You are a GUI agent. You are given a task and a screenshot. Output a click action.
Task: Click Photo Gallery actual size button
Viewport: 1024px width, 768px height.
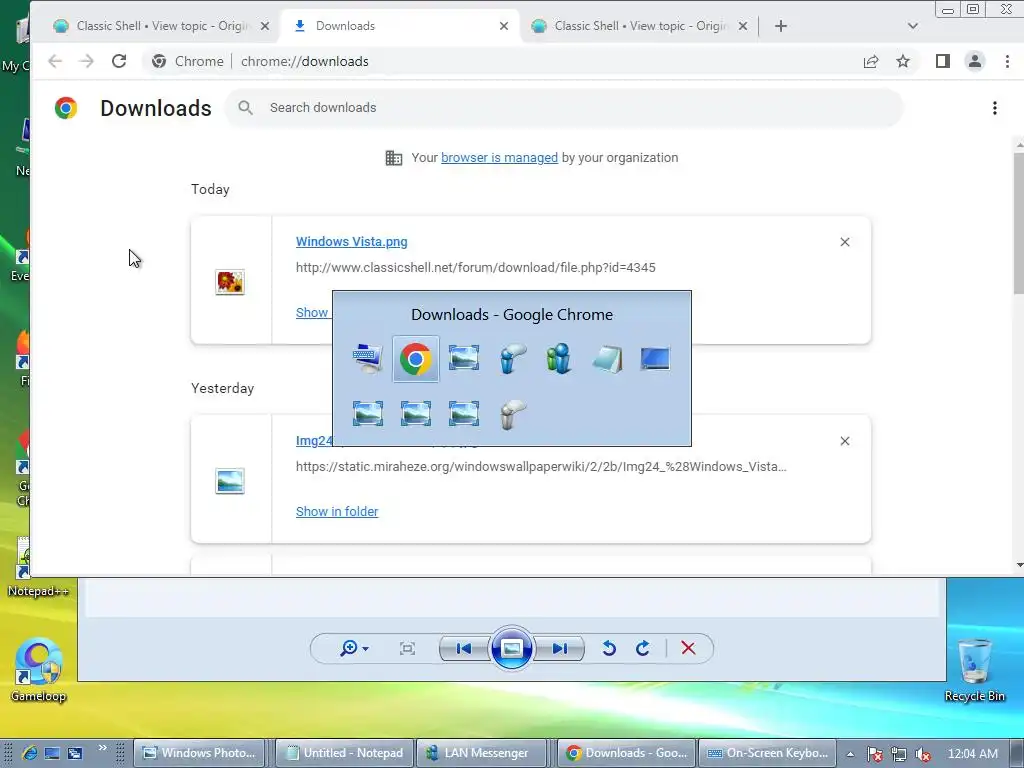pos(408,648)
